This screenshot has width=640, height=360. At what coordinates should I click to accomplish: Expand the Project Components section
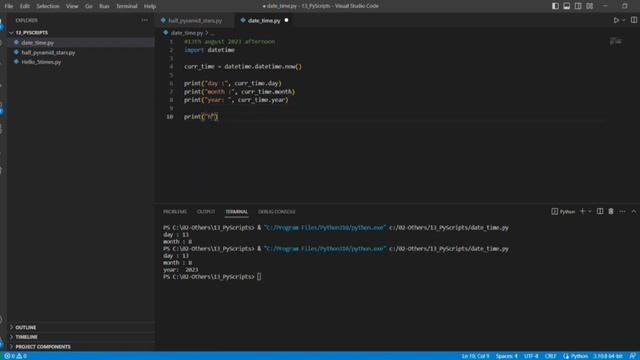coord(42,347)
